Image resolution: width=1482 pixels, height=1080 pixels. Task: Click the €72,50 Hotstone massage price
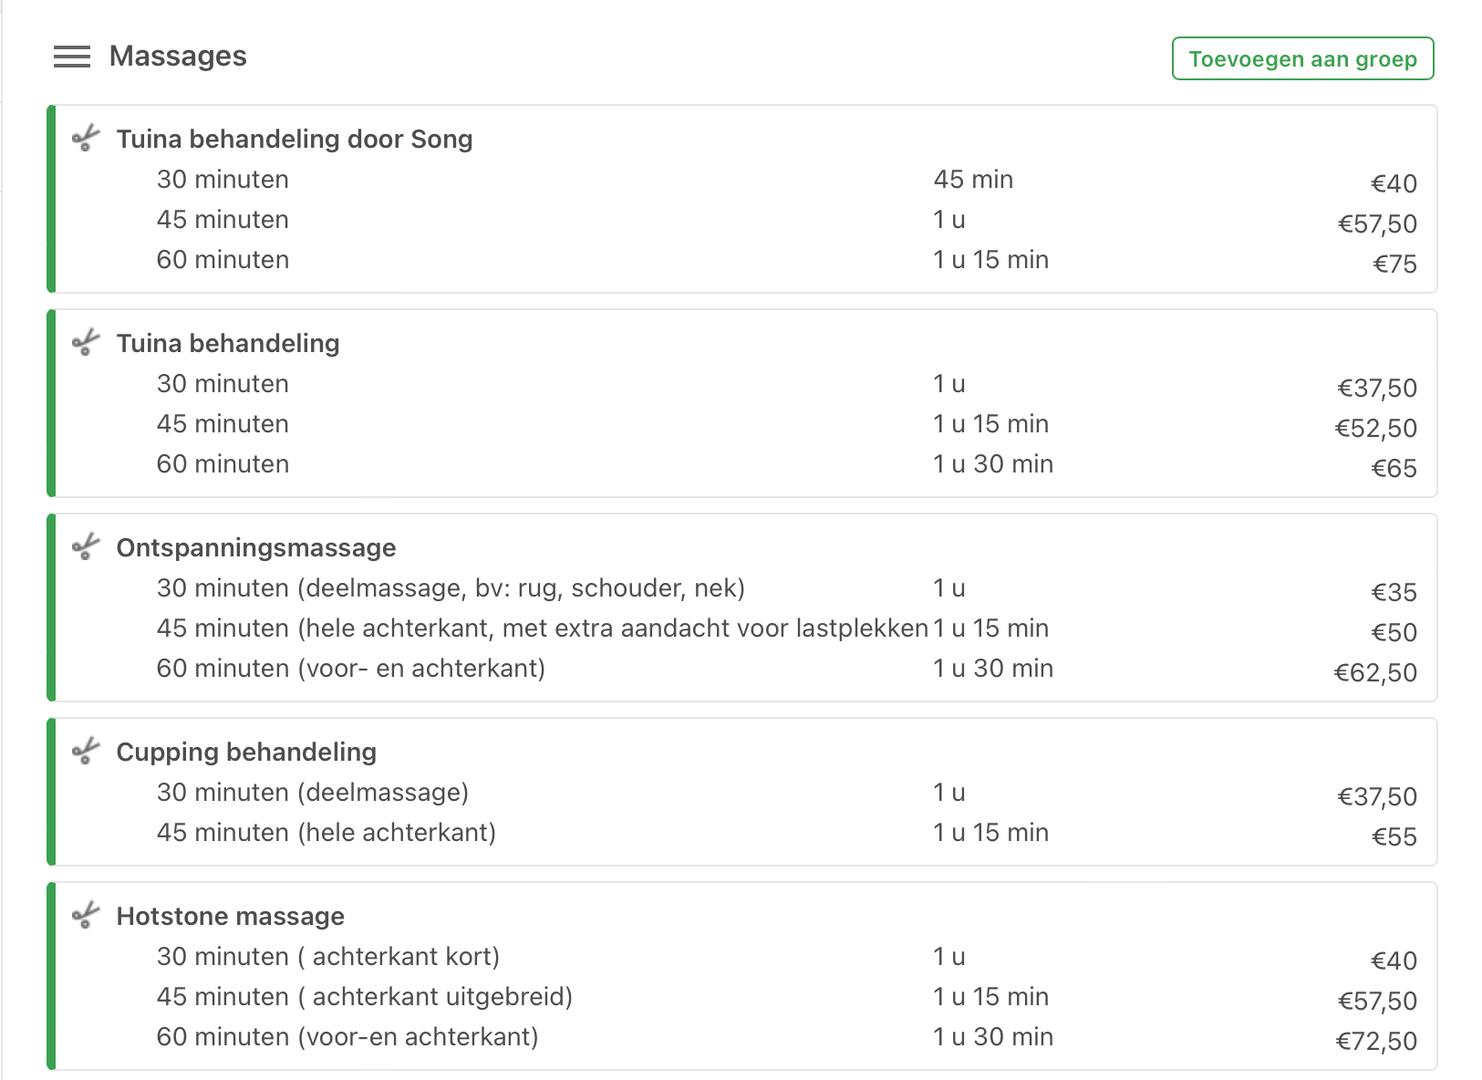(x=1376, y=1042)
